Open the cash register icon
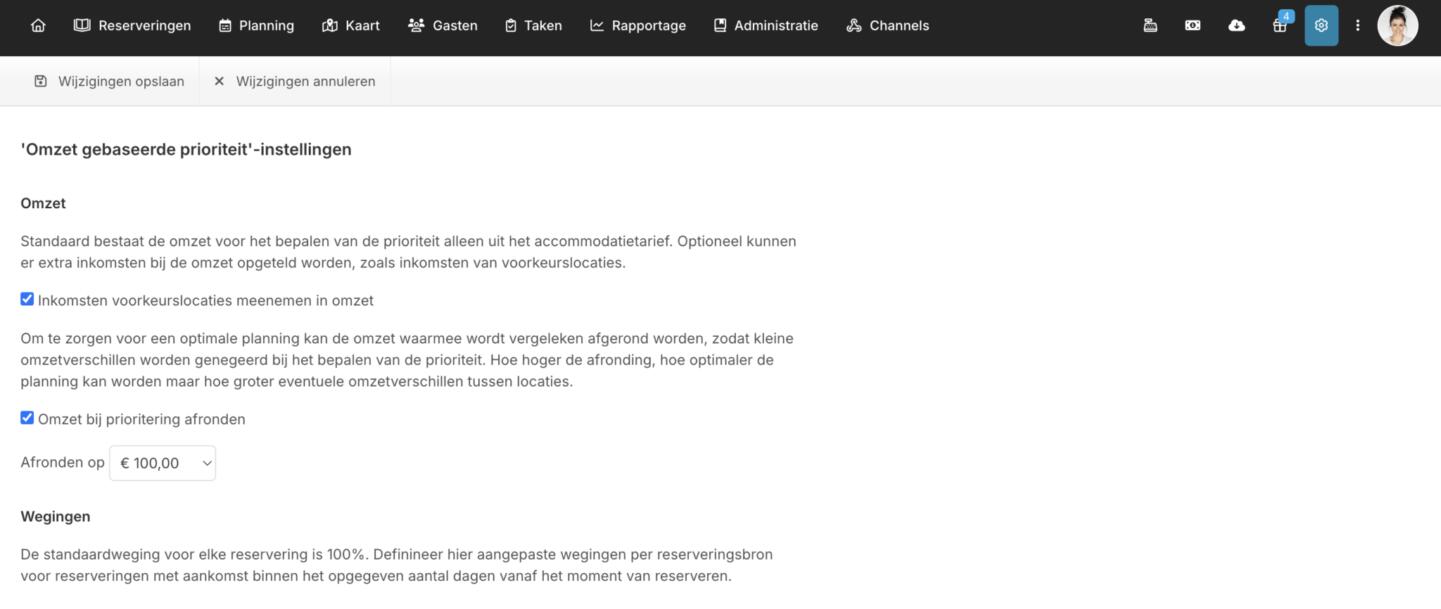This screenshot has width=1441, height=609. [x=1150, y=26]
